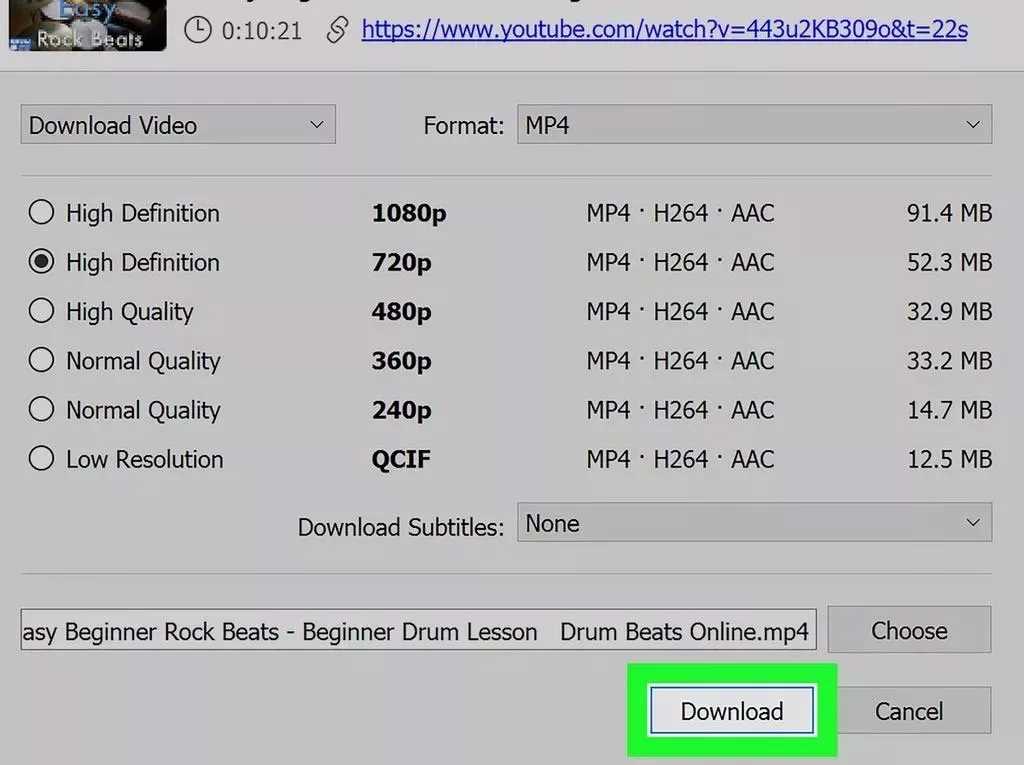Open the Download Subtitles dropdown
The width and height of the screenshot is (1024, 765).
tap(753, 522)
